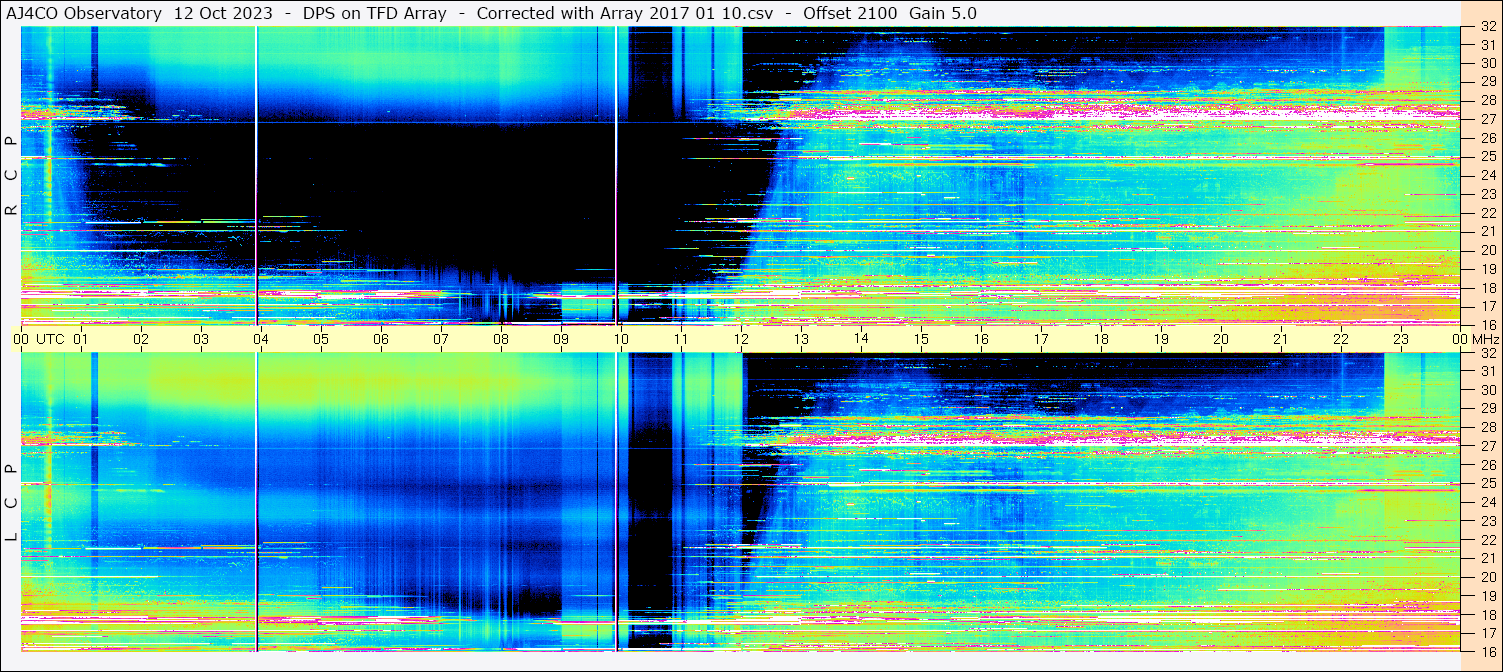Screen dimensions: 1503x672
Task: Click 25 MHz tick on the LCP scale
Action: tap(1487, 483)
